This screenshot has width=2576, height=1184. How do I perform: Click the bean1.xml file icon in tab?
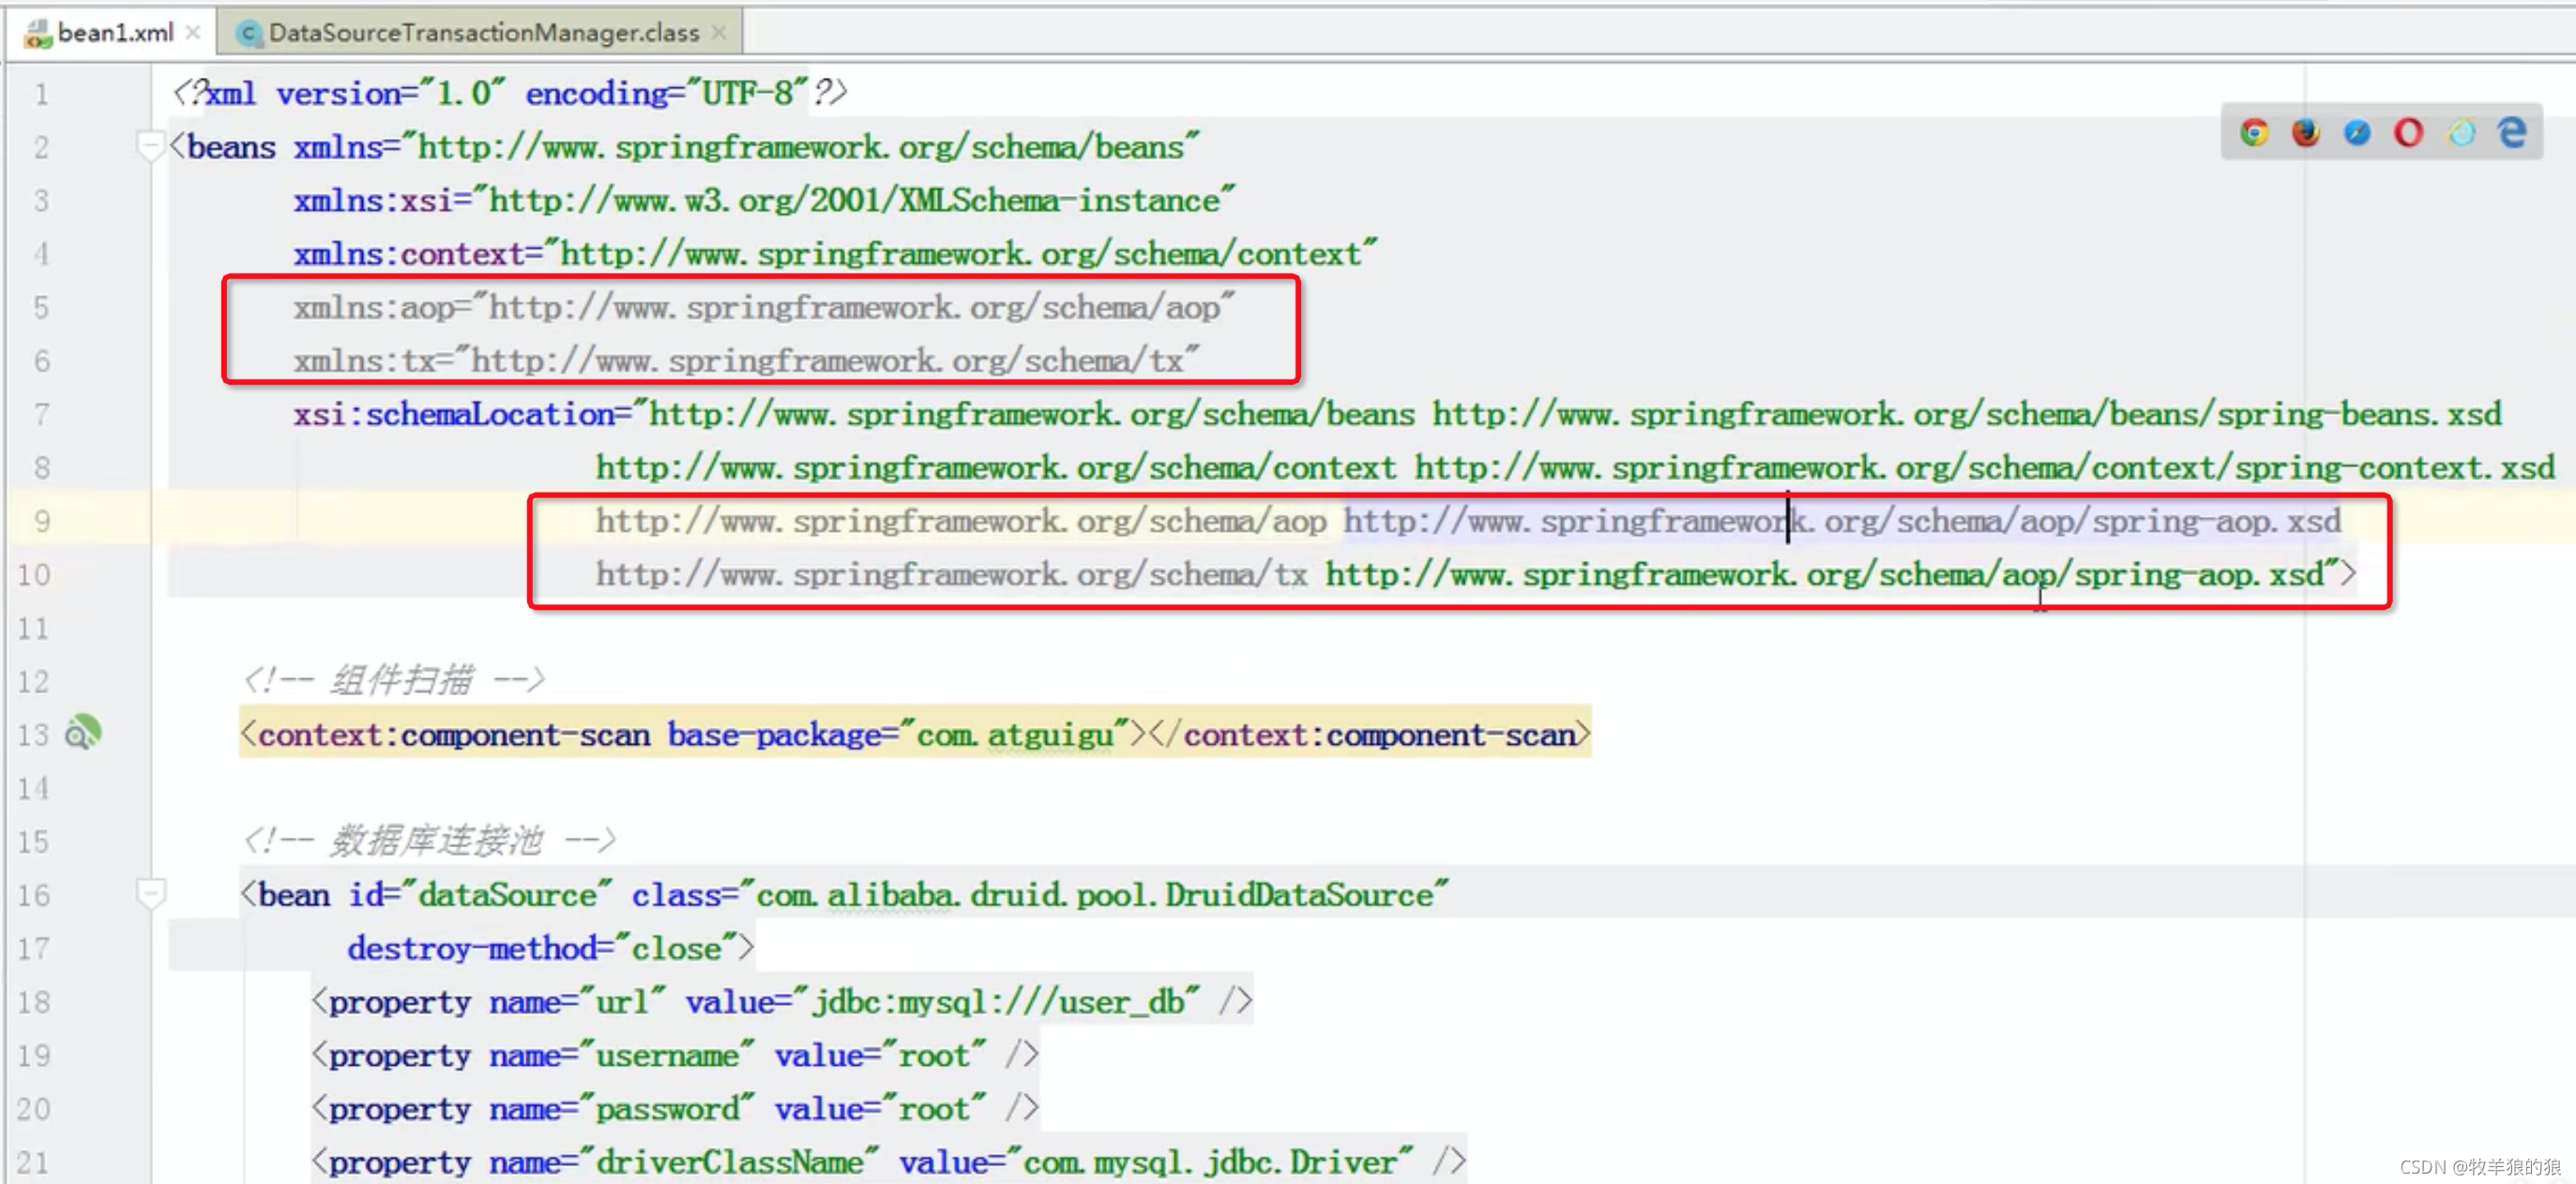coord(38,33)
